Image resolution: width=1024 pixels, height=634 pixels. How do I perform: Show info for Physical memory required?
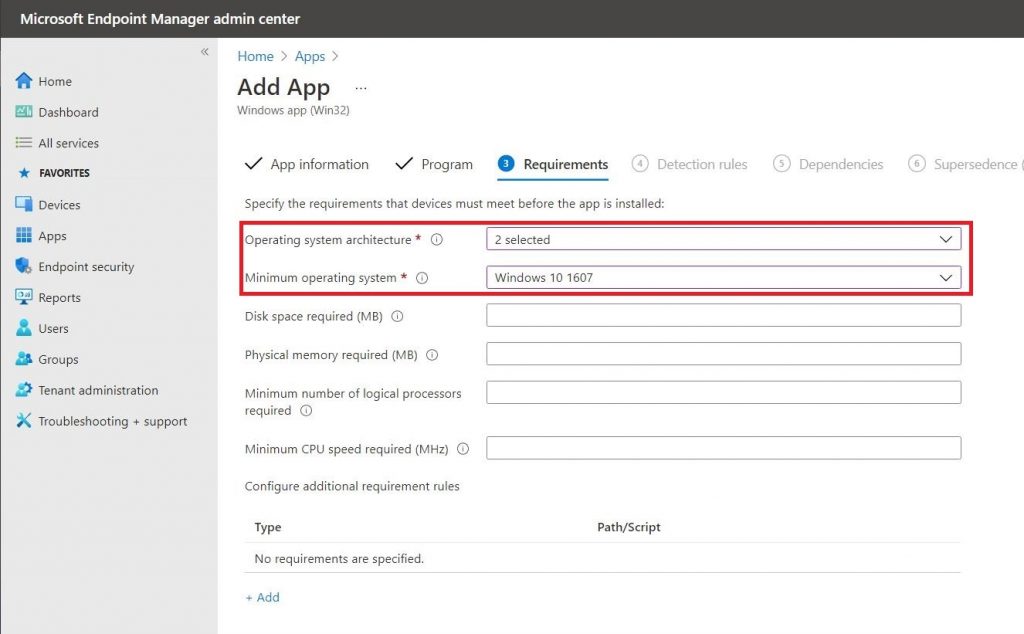[432, 355]
